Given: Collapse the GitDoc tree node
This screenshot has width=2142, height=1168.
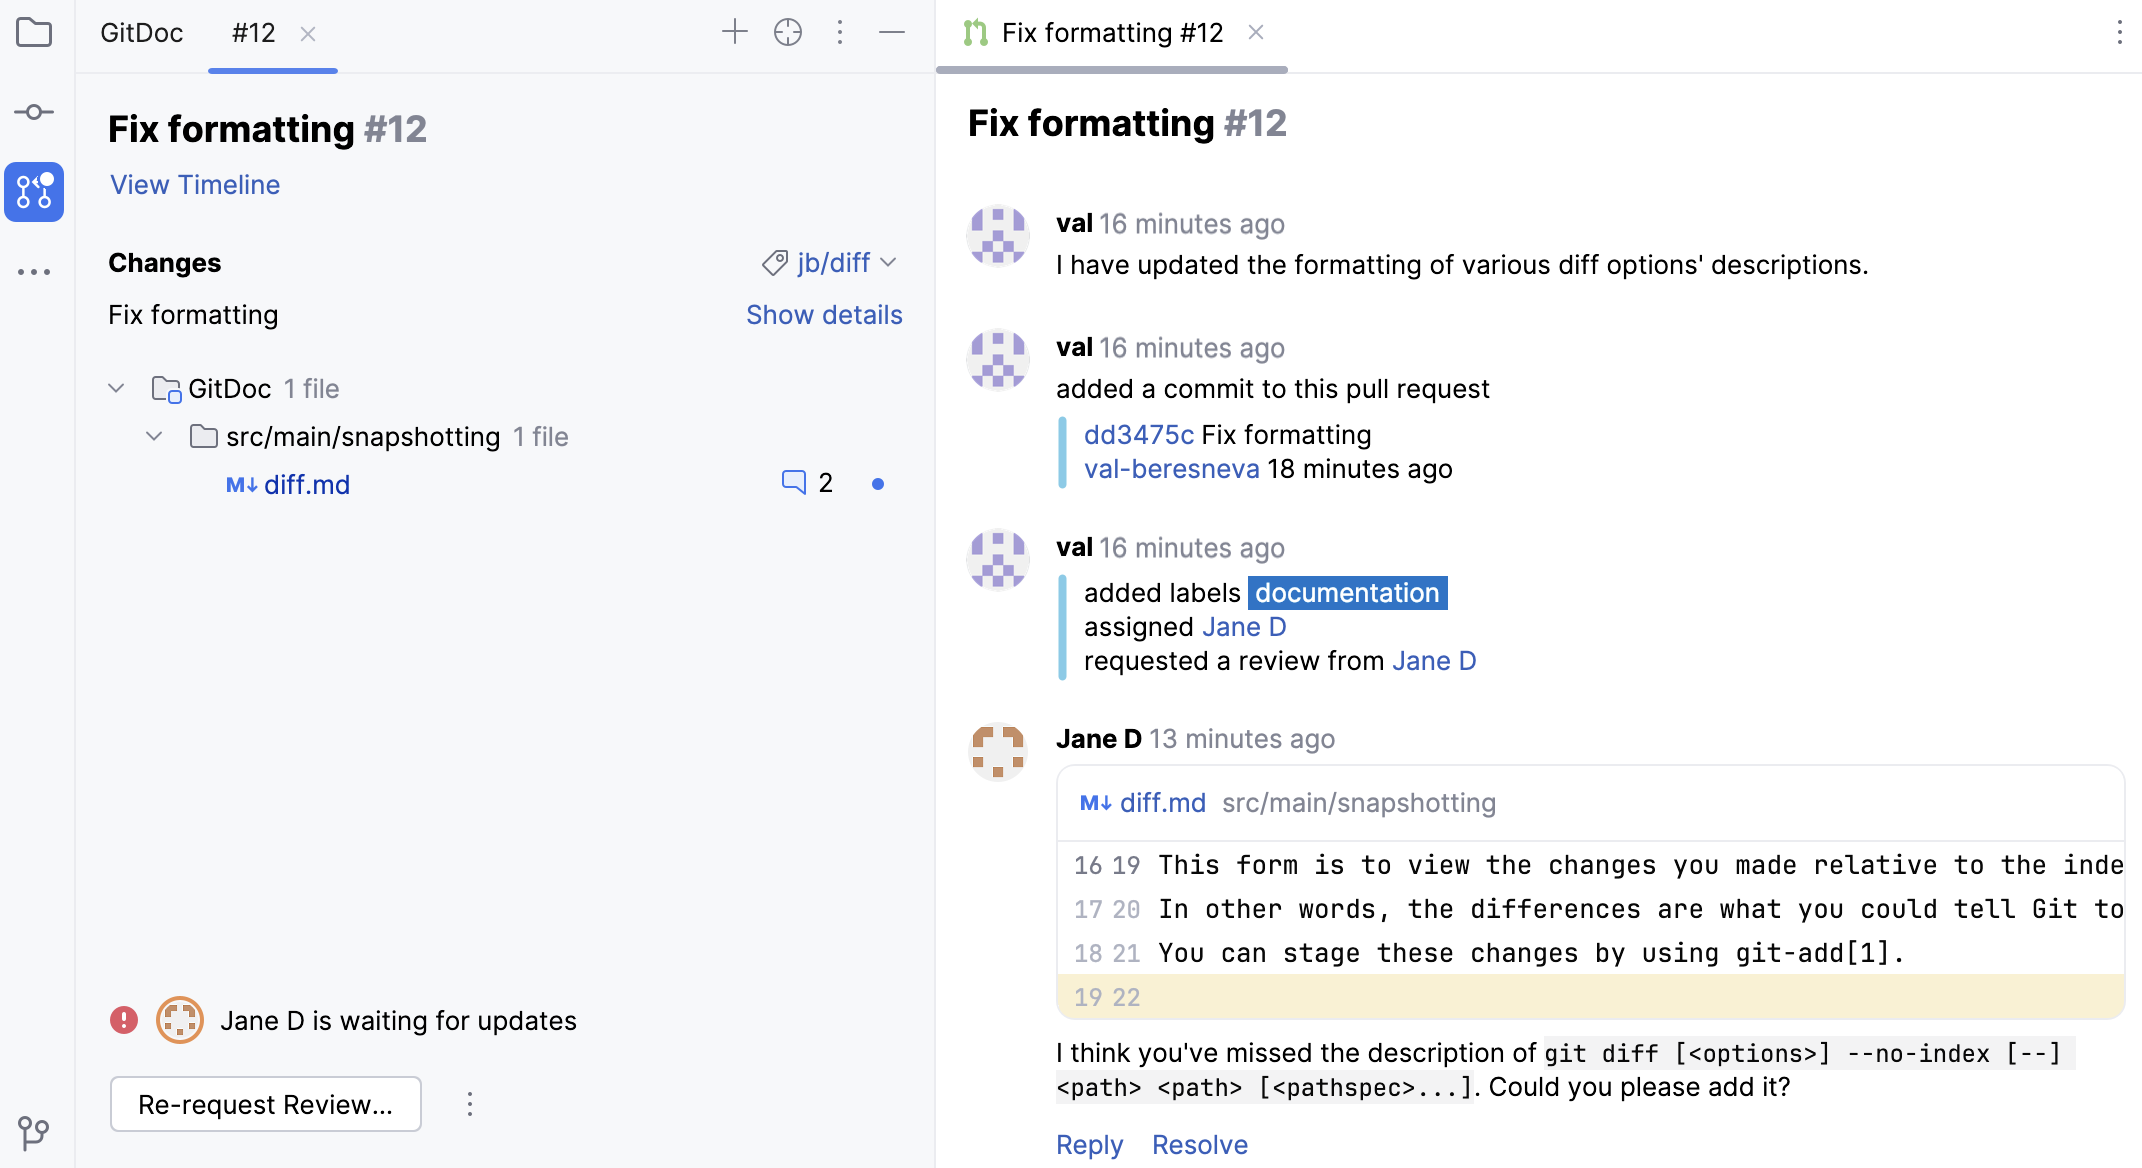Looking at the screenshot, I should 115,388.
